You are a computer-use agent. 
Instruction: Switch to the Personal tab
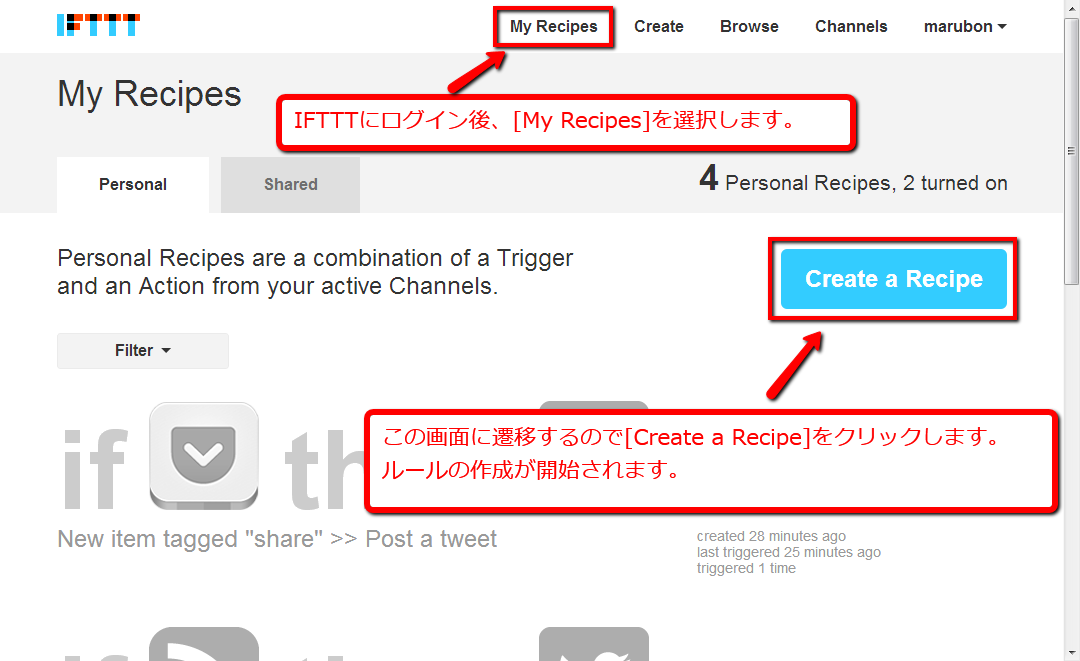click(x=133, y=185)
